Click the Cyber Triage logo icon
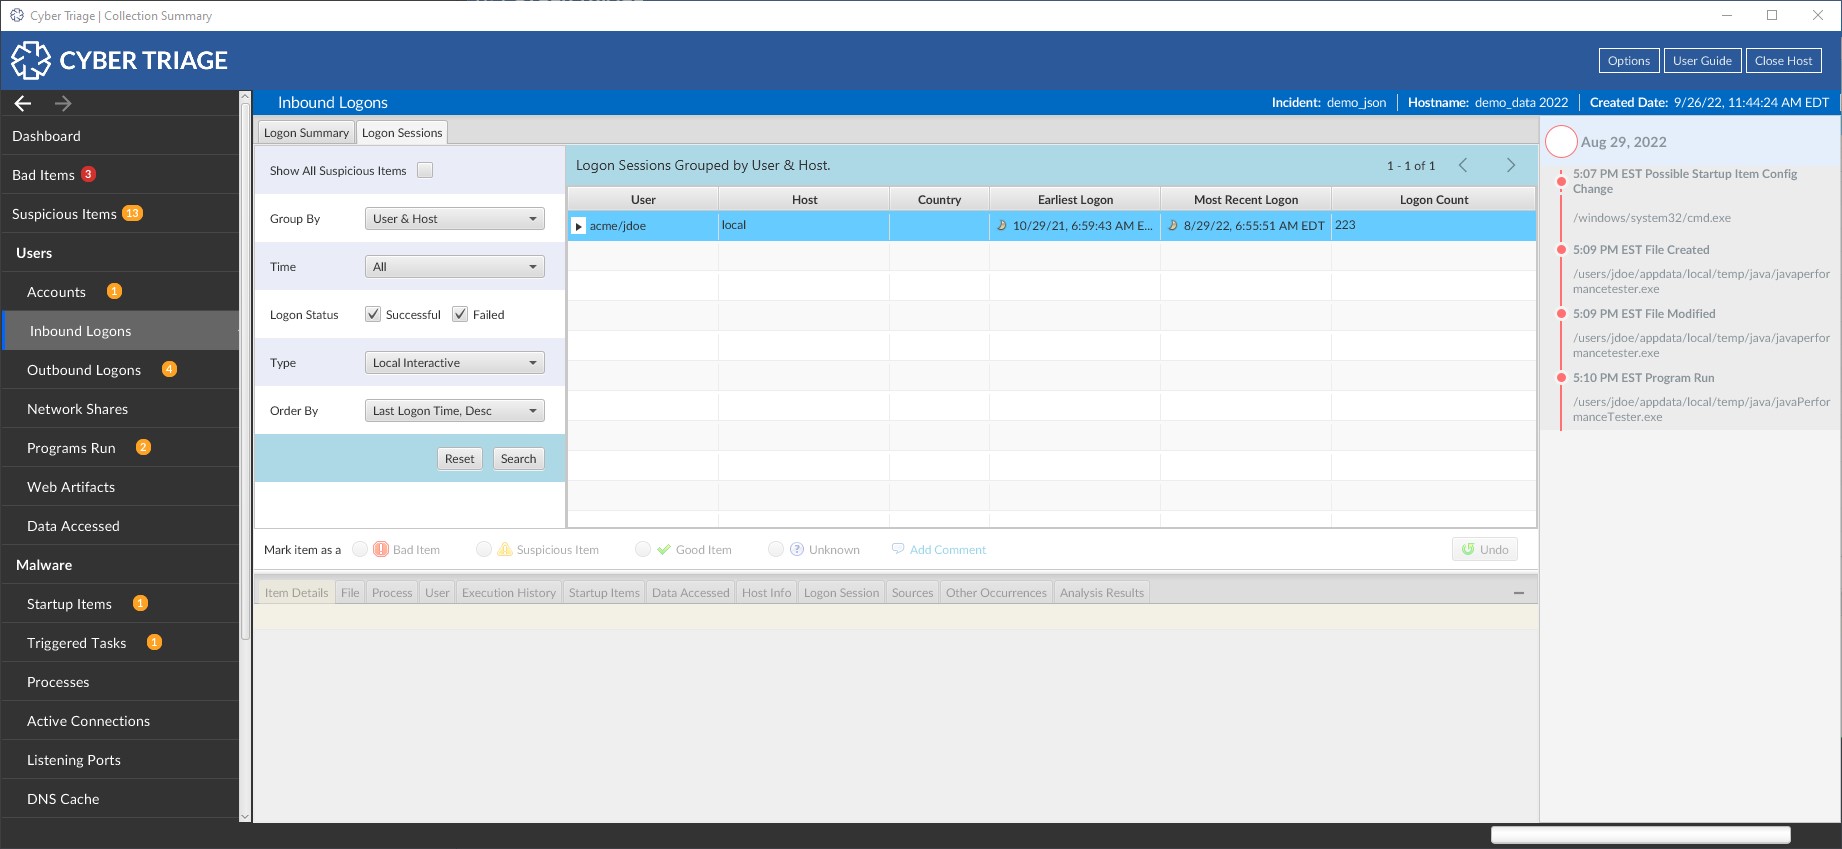 (31, 60)
